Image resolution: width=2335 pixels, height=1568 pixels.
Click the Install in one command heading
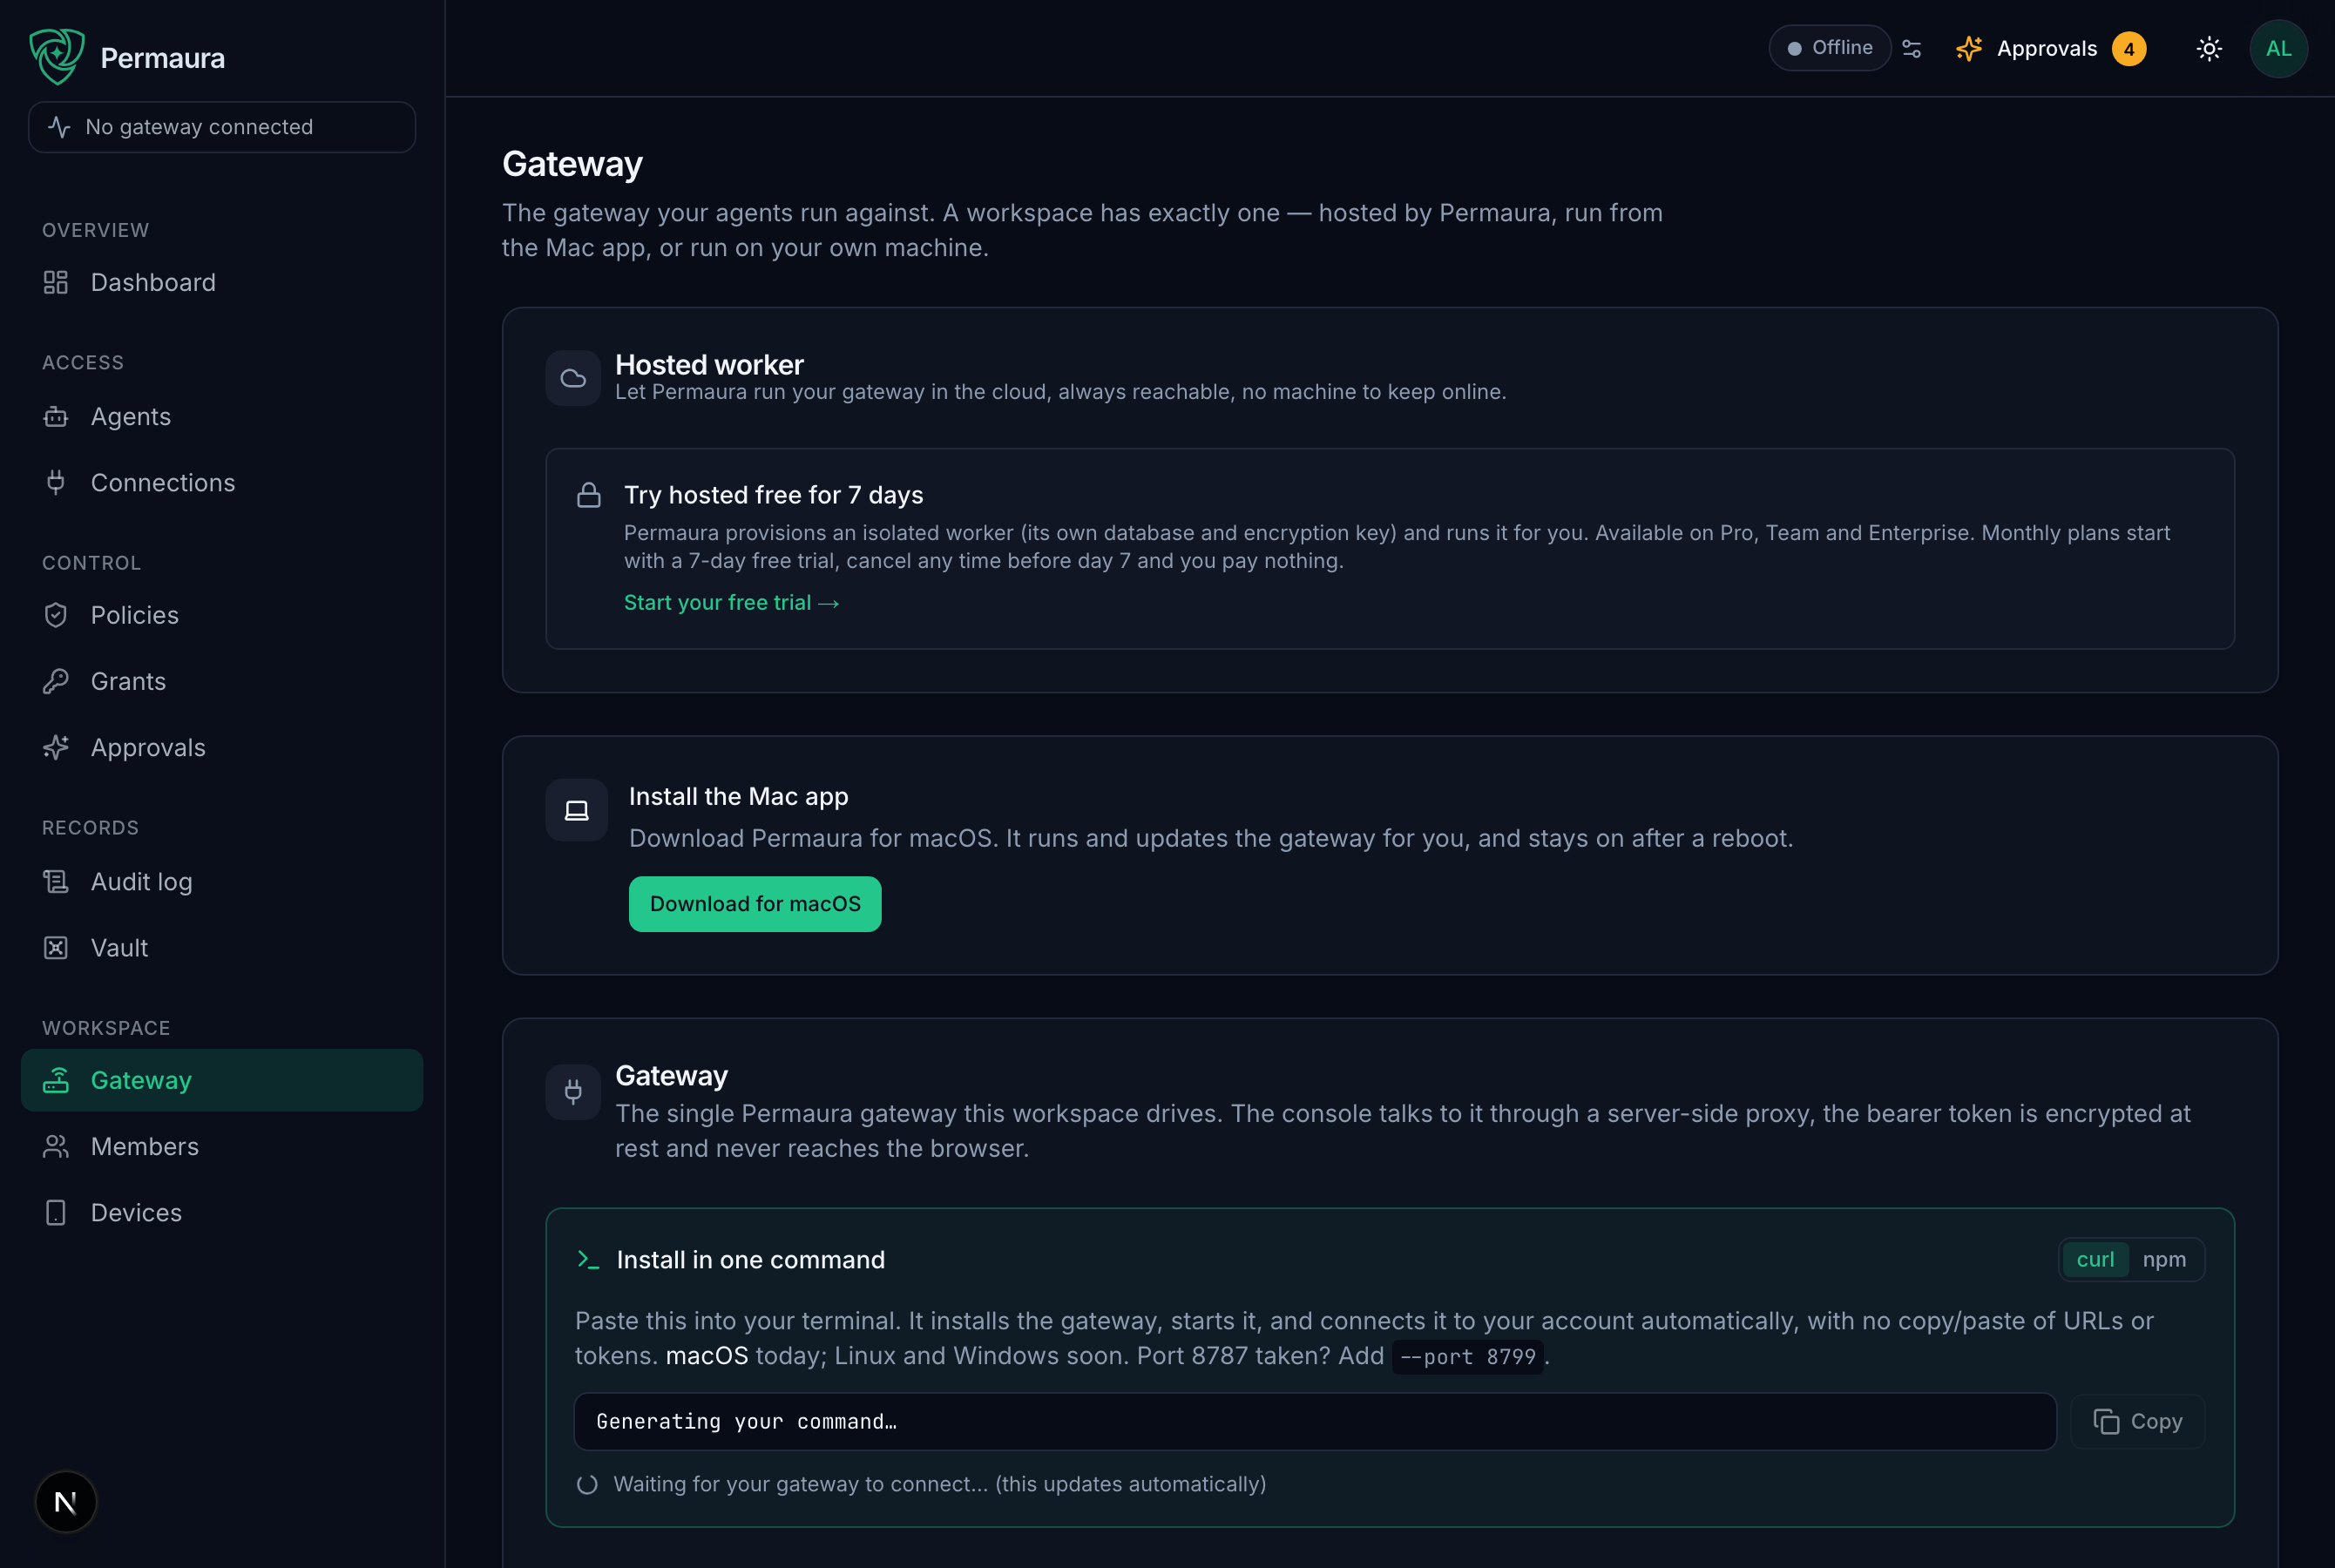click(750, 1259)
